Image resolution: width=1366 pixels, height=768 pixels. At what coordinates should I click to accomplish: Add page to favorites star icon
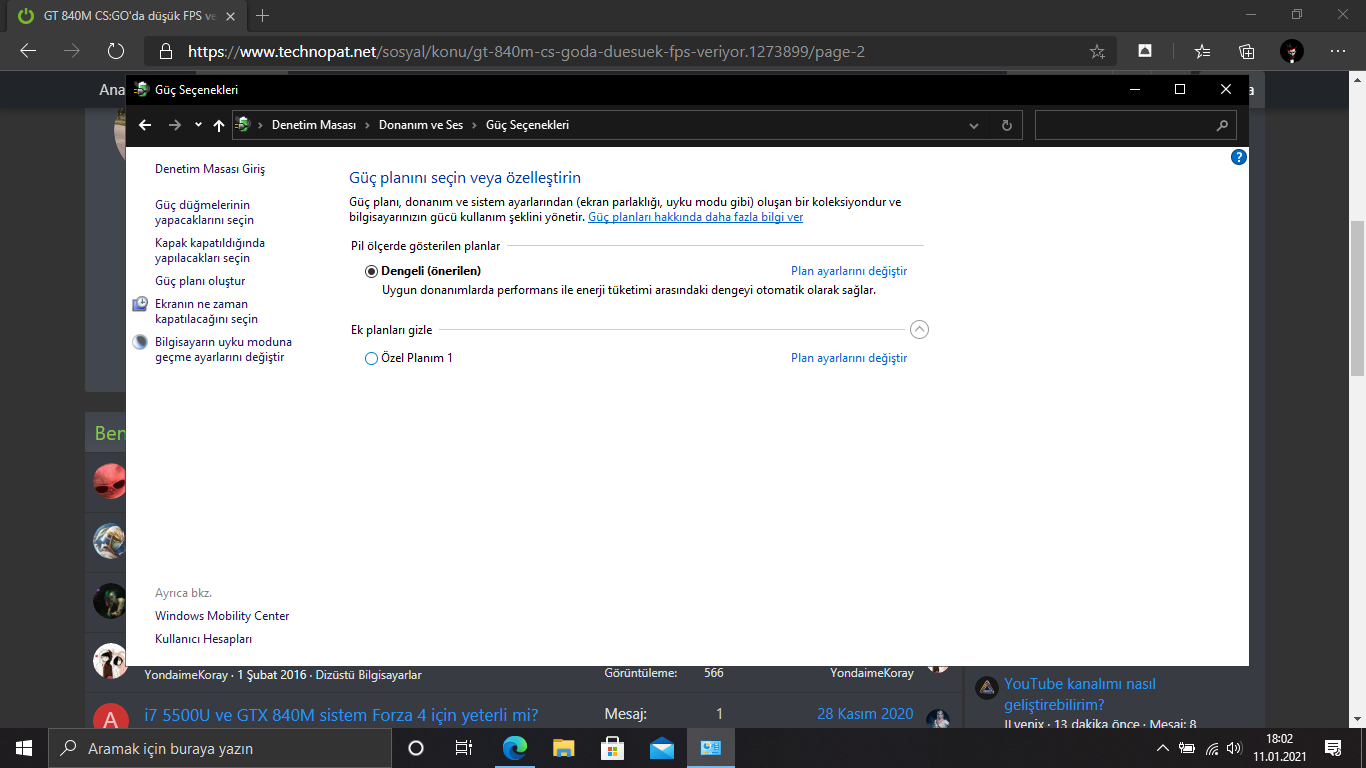pyautogui.click(x=1097, y=51)
